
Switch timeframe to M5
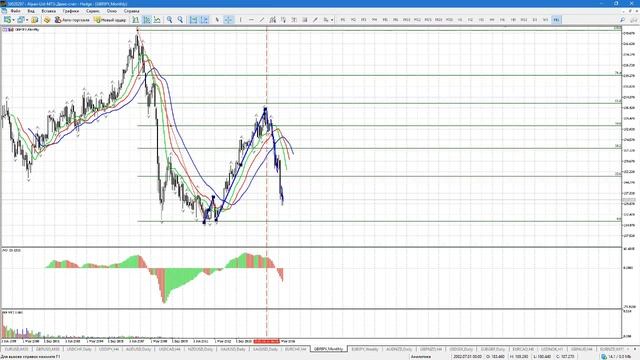(385, 20)
